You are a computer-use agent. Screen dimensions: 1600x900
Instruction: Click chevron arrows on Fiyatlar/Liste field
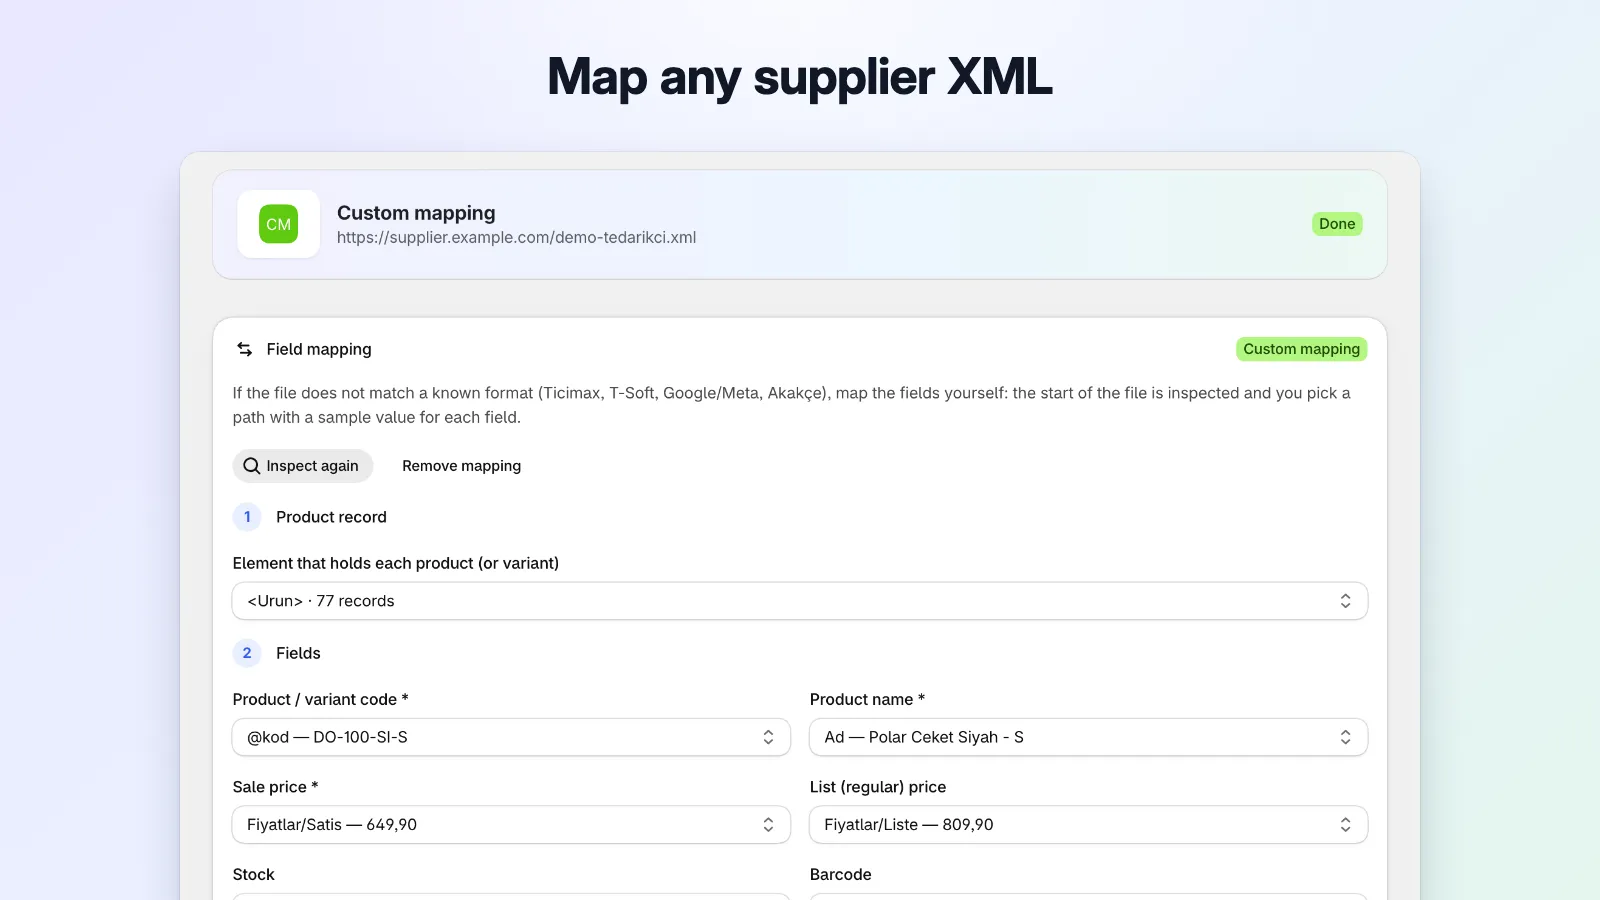pos(1345,825)
